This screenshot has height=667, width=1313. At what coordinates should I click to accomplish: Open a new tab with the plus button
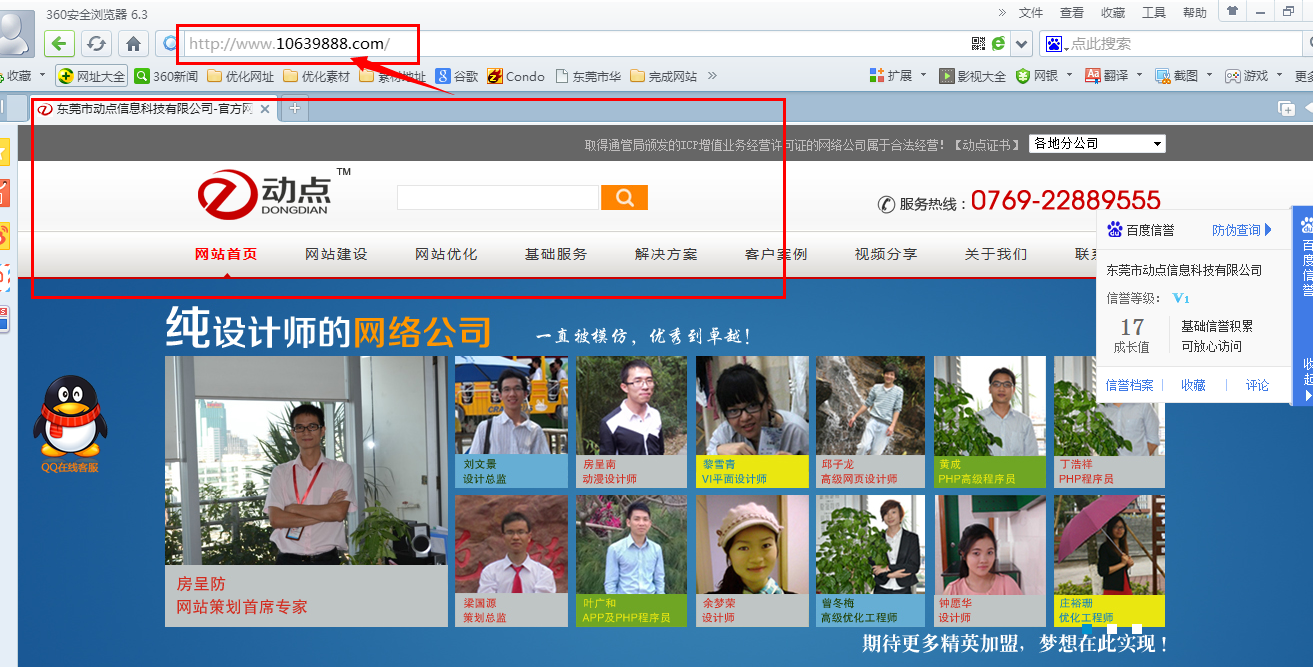click(294, 108)
